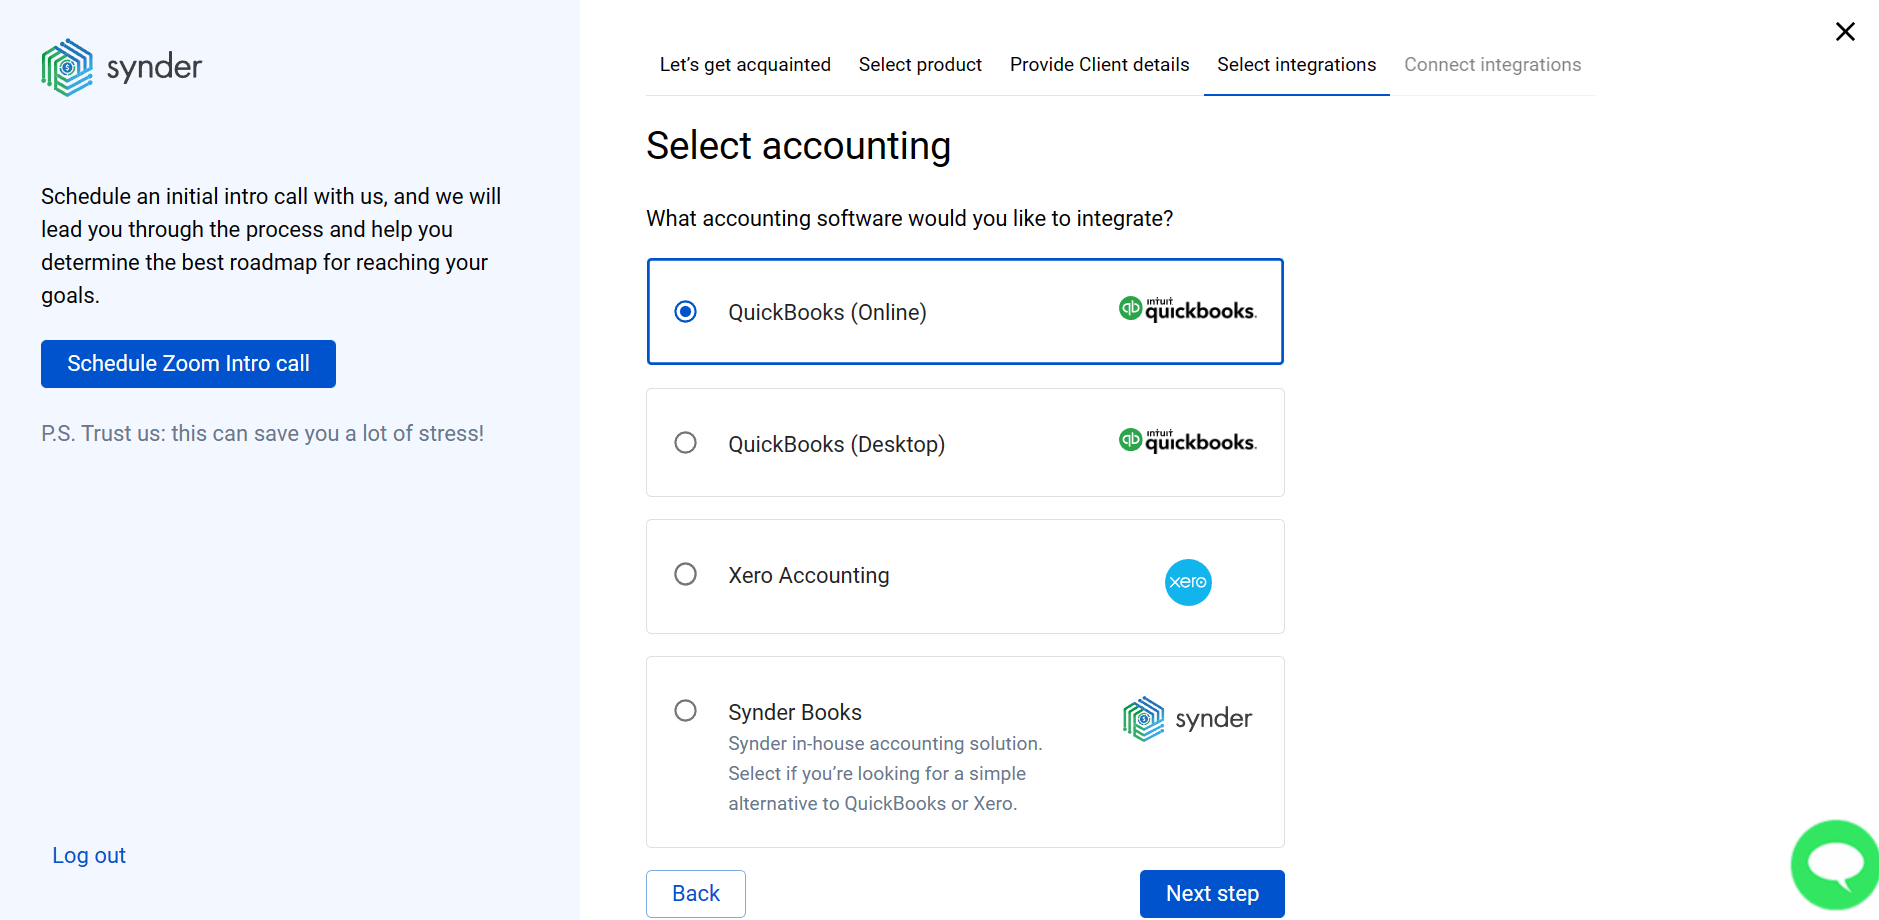Keep QuickBooks (Online) selected via its radio button

pos(685,311)
